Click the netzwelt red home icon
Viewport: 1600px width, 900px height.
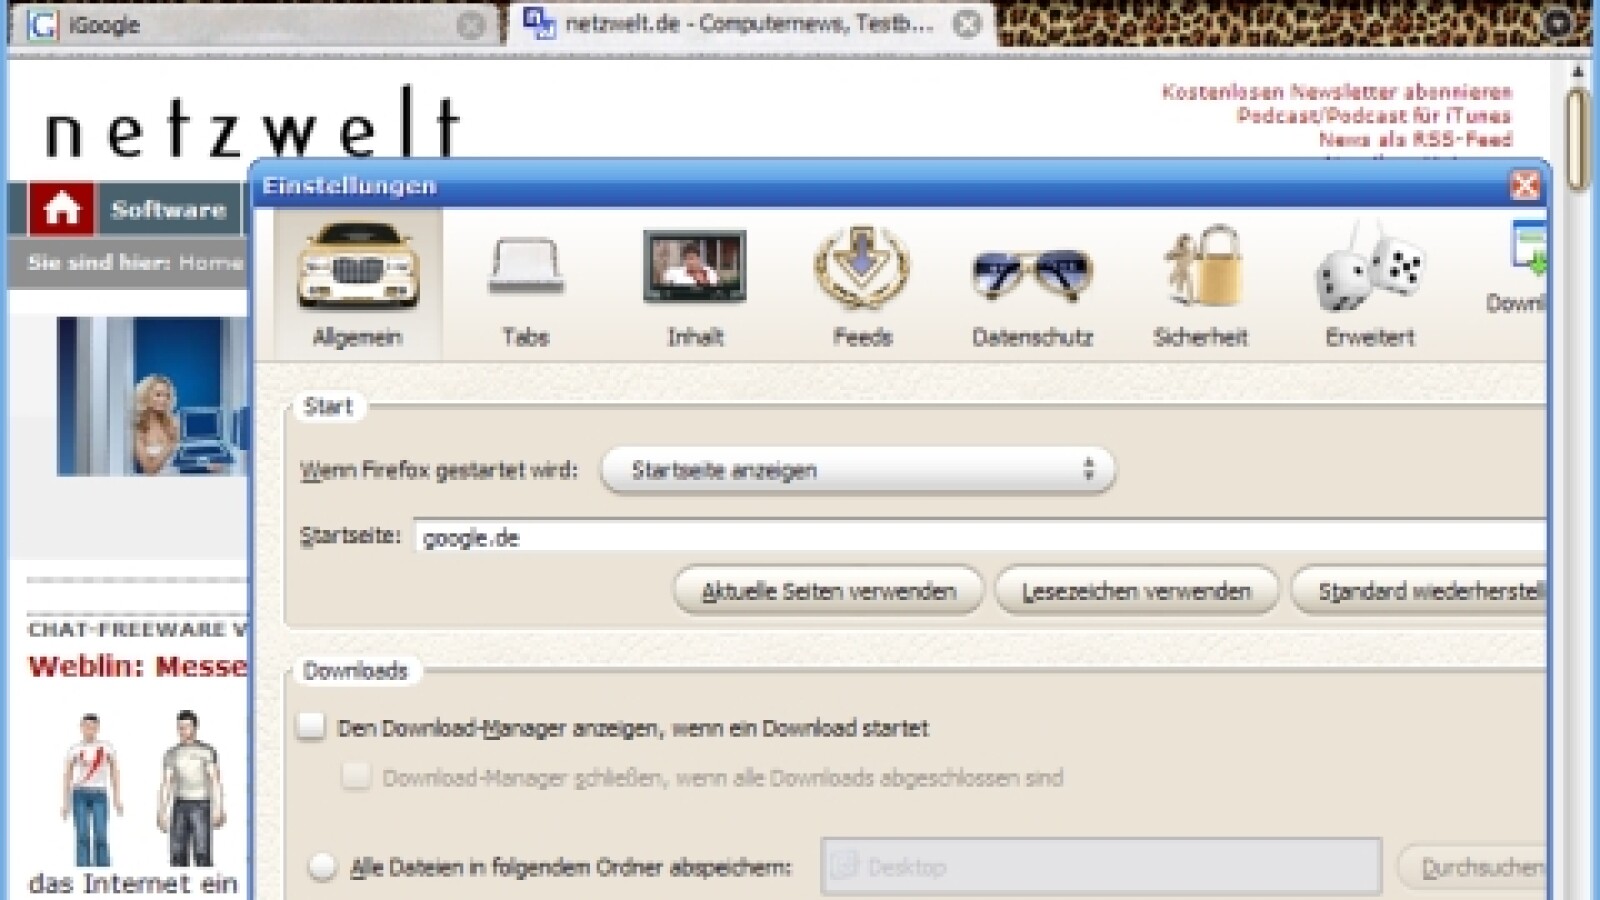pyautogui.click(x=61, y=209)
